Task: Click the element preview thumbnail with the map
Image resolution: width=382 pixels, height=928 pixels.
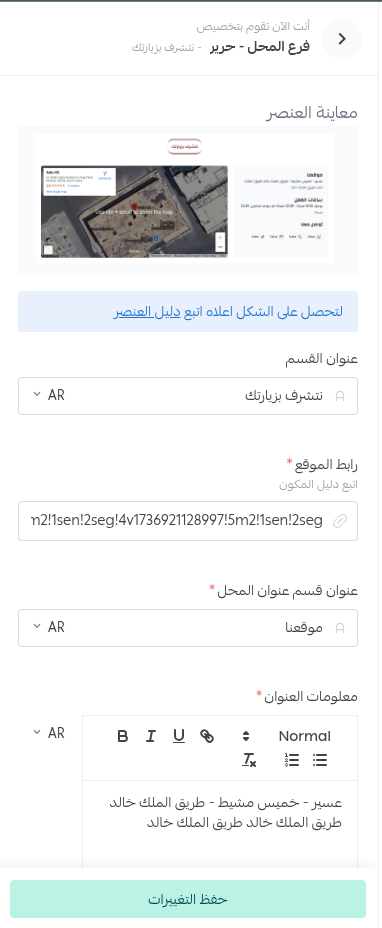Action: [188, 201]
